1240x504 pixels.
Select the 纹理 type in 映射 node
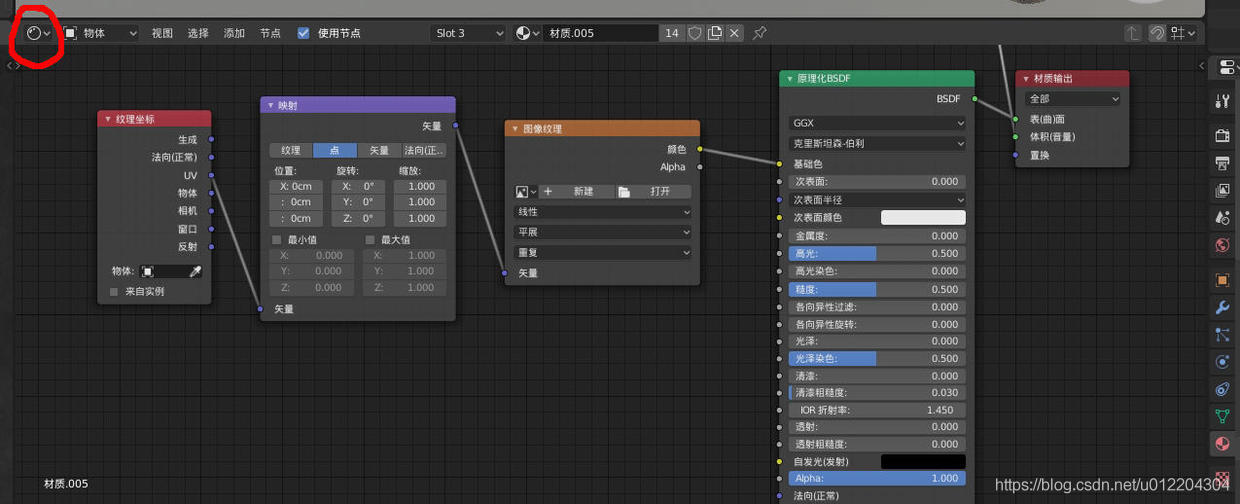(291, 150)
